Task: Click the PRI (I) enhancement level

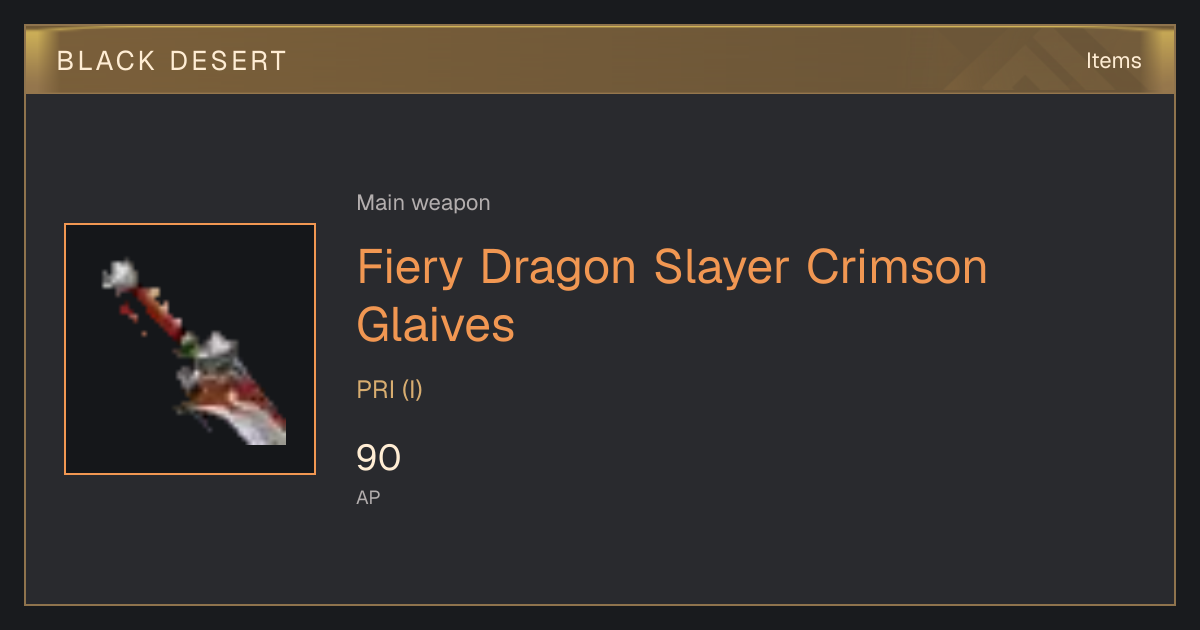Action: tap(390, 390)
